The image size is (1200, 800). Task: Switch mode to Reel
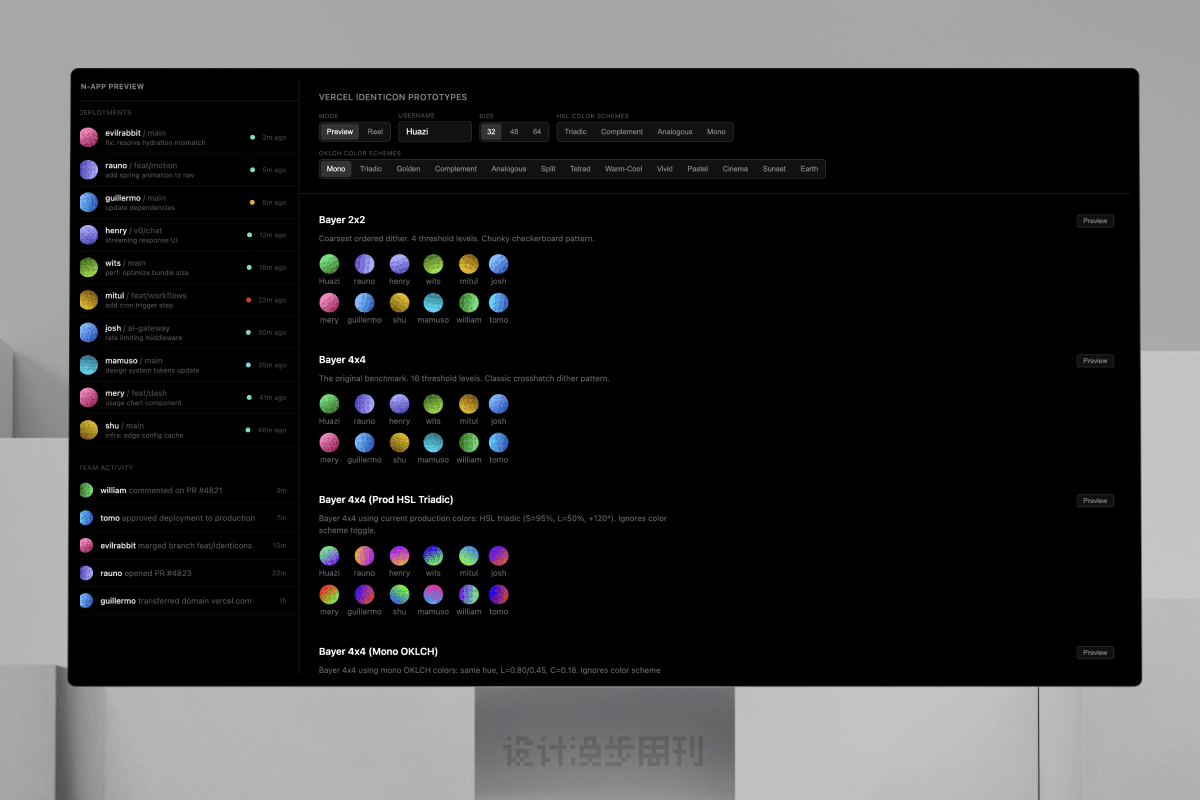pyautogui.click(x=375, y=132)
